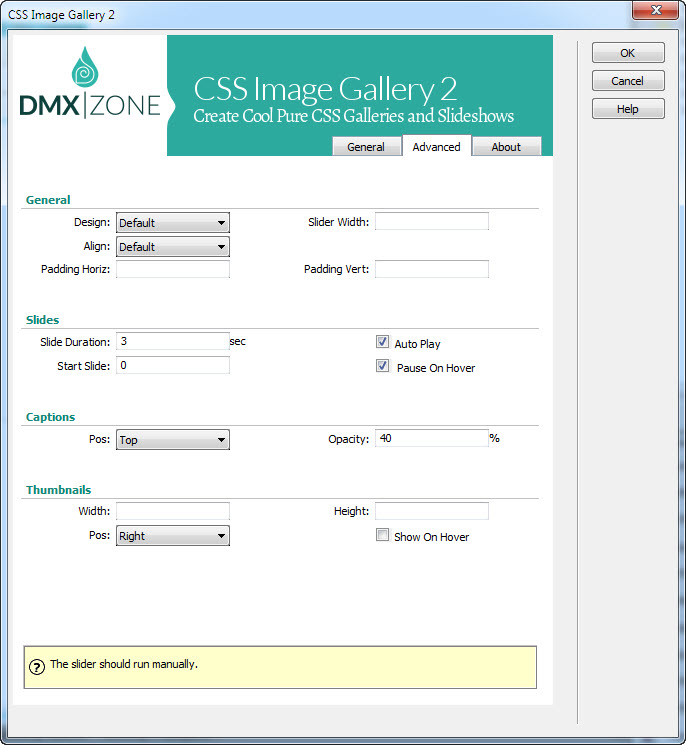This screenshot has width=686, height=745.
Task: Focus the Slider Width field
Action: (432, 221)
